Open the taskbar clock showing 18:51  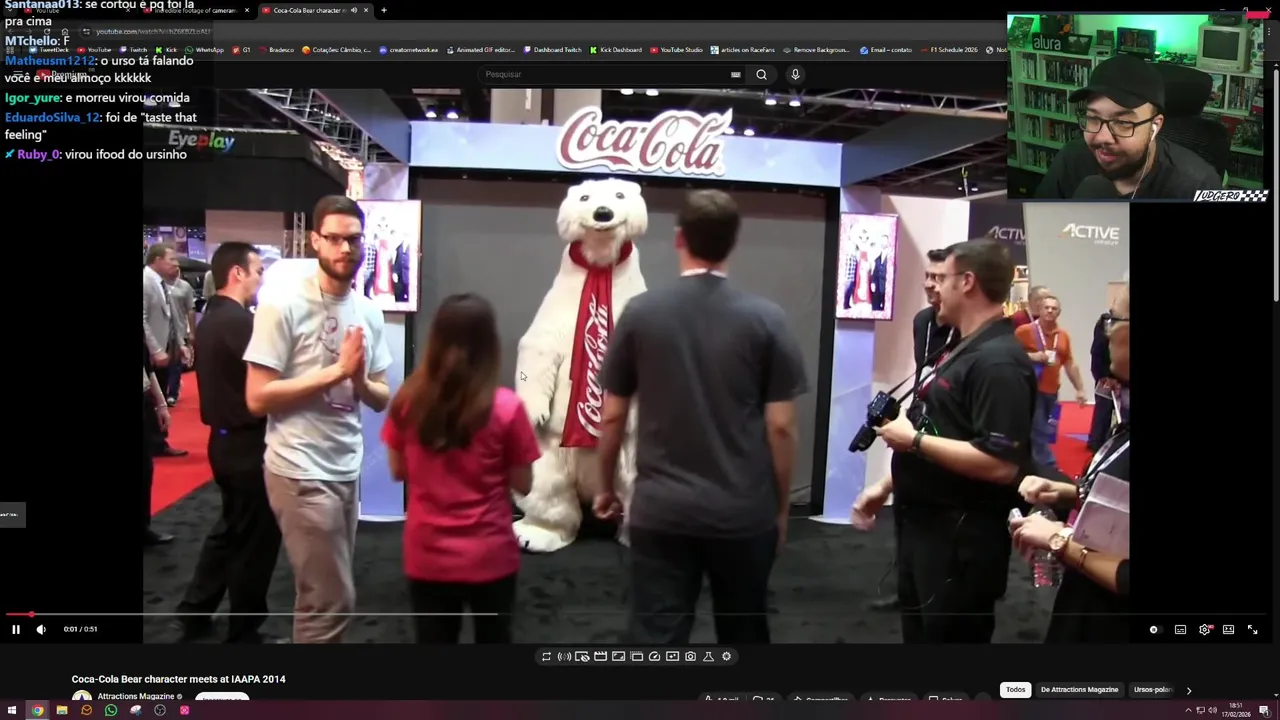tap(1237, 710)
